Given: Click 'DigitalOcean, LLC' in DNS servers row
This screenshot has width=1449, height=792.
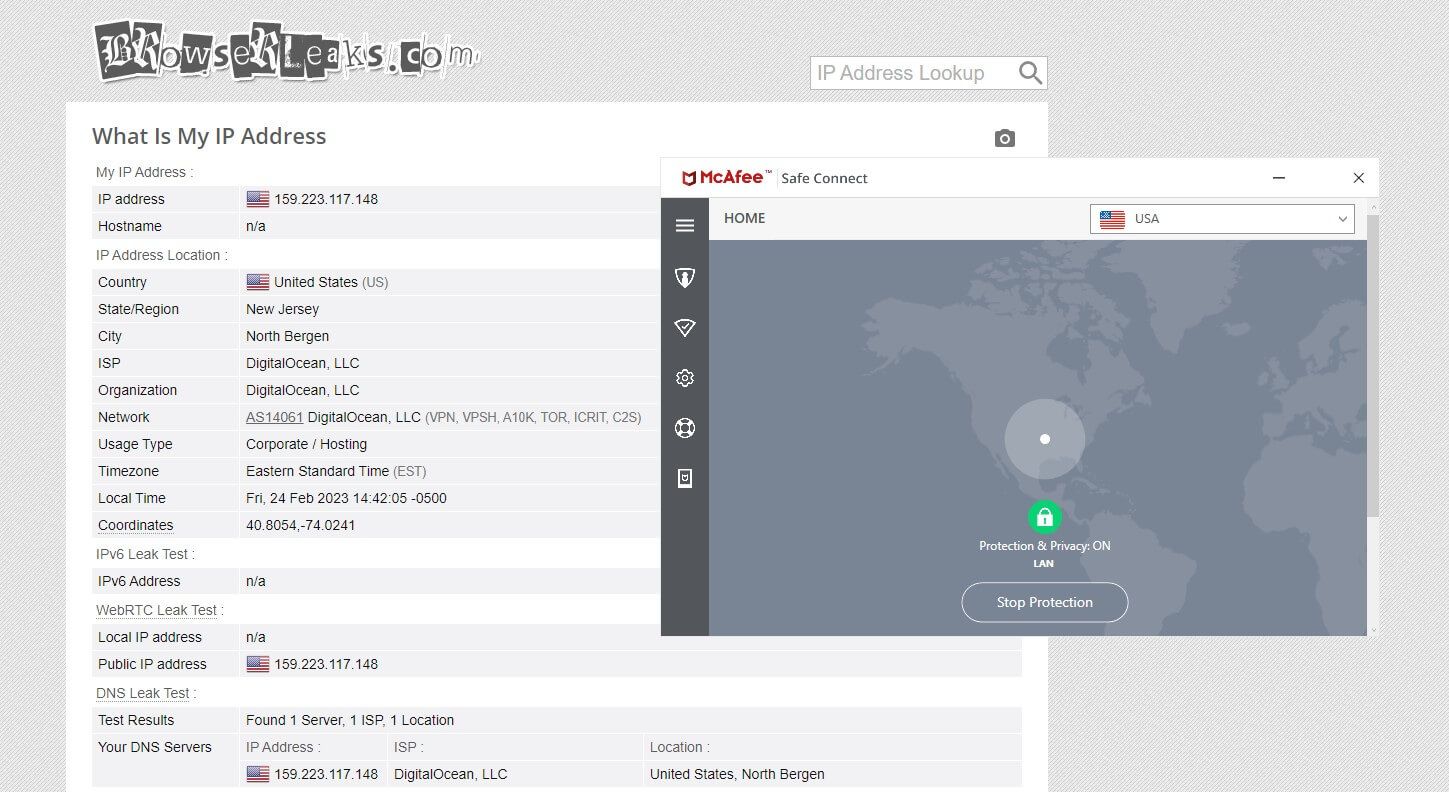Looking at the screenshot, I should 451,774.
